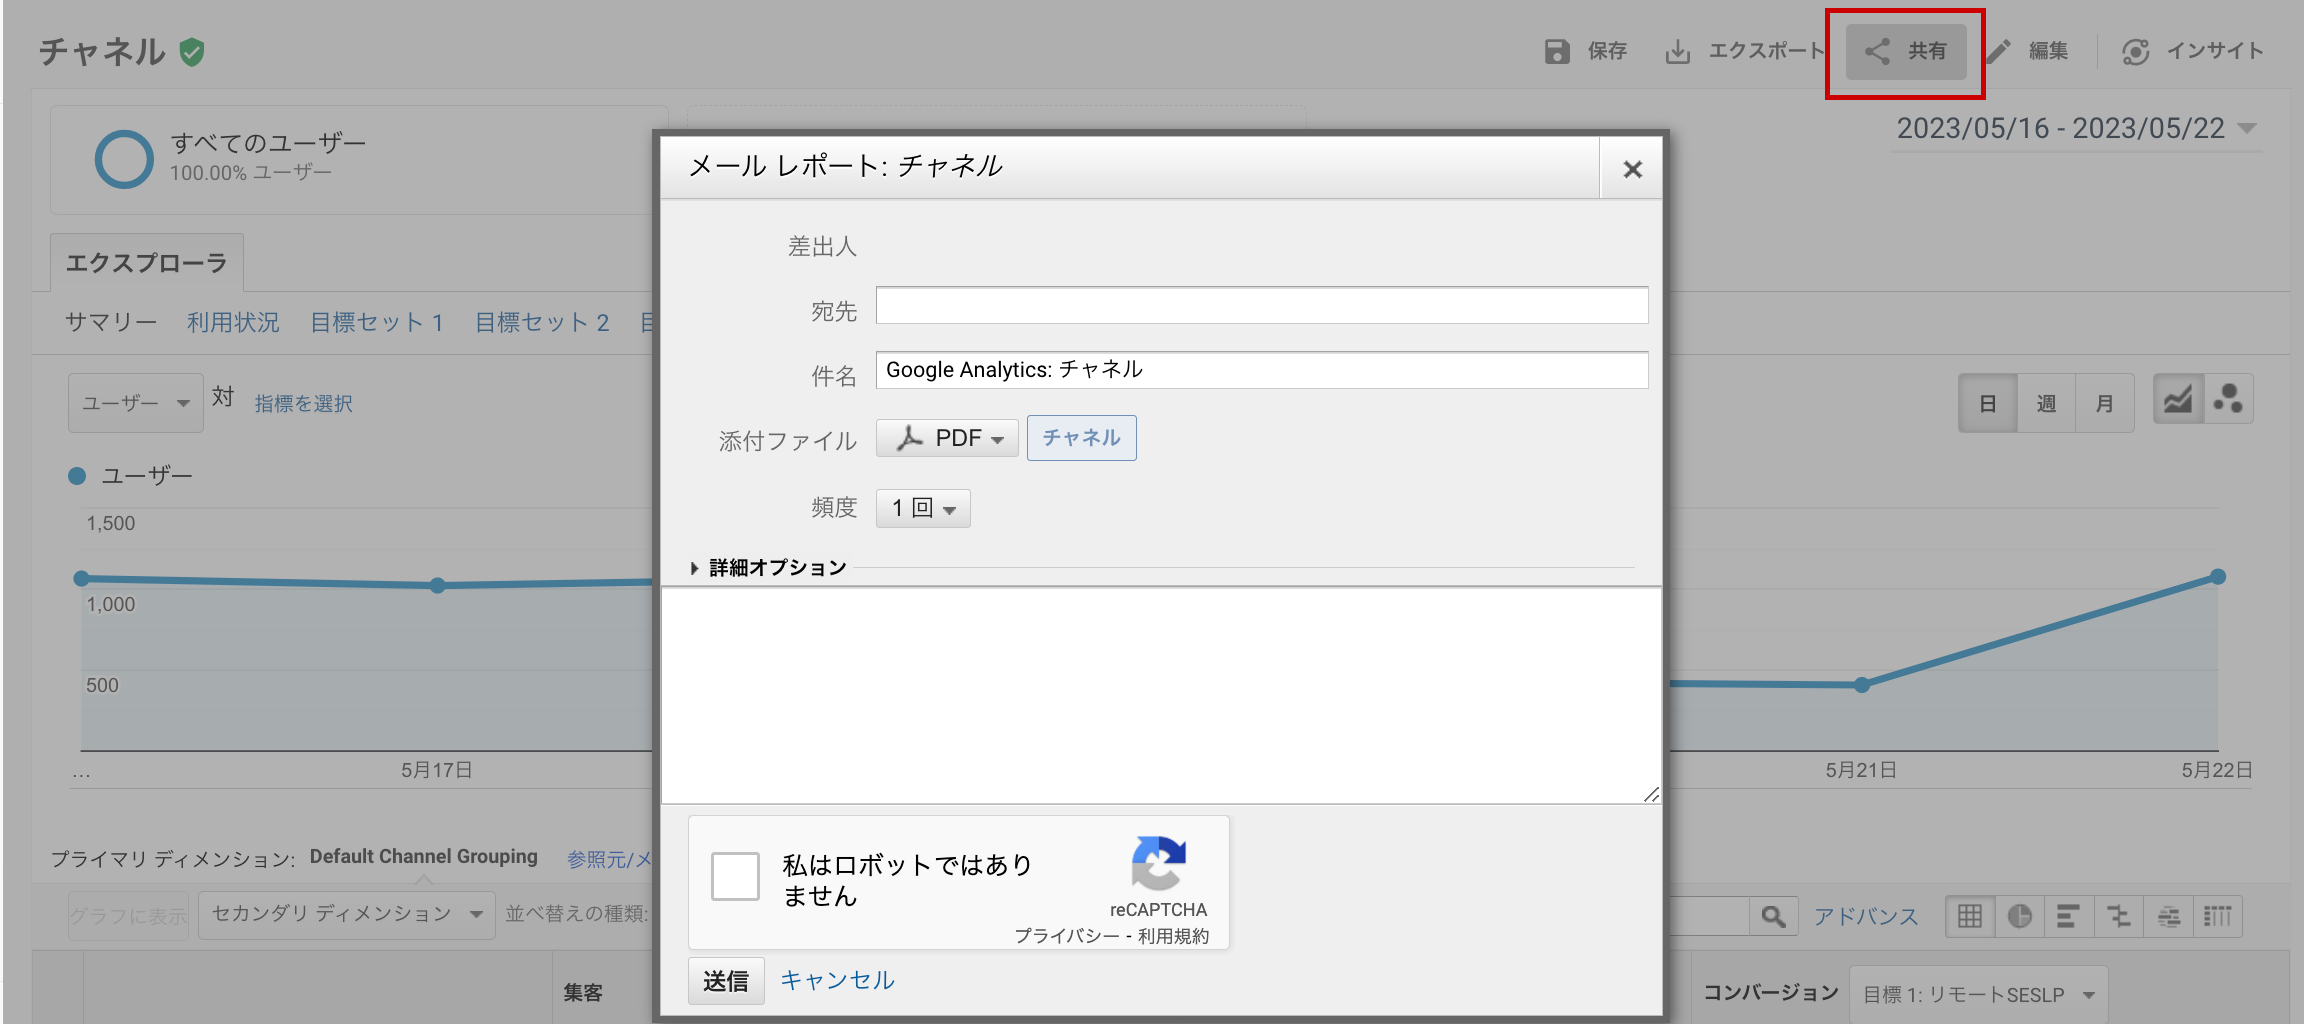Close the メール レポート dialog with X
The image size is (2304, 1024).
pyautogui.click(x=1632, y=169)
